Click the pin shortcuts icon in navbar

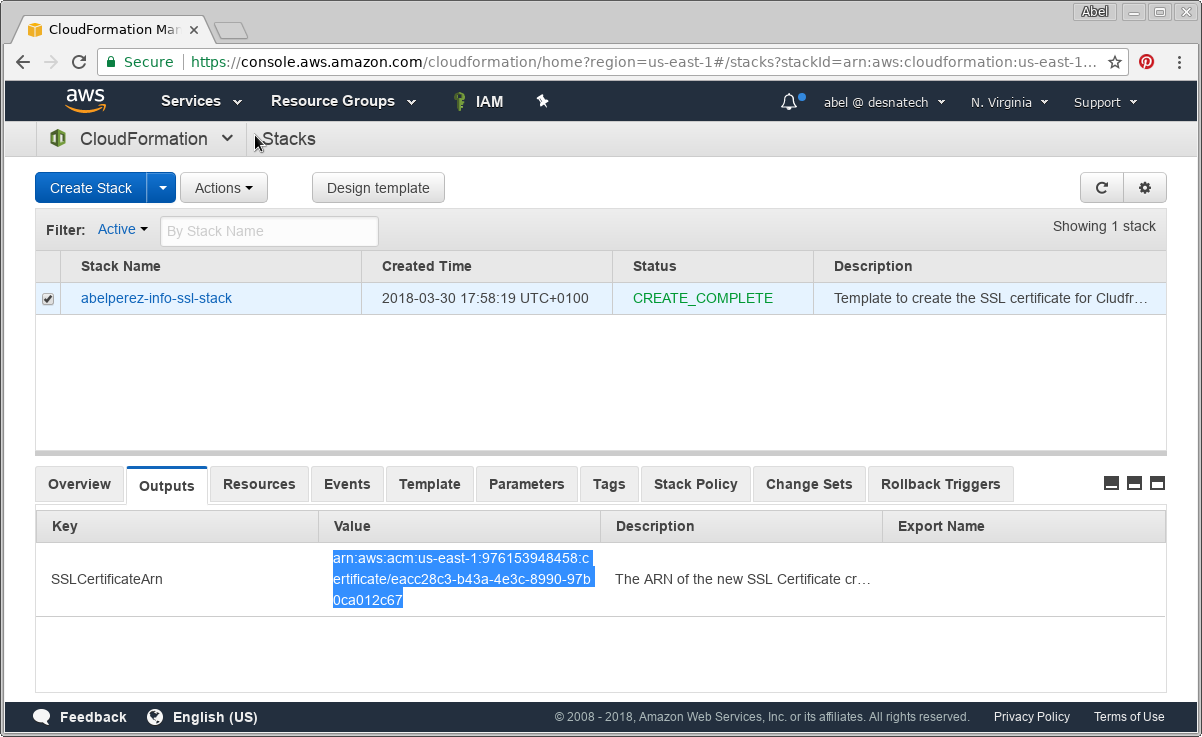pos(543,101)
